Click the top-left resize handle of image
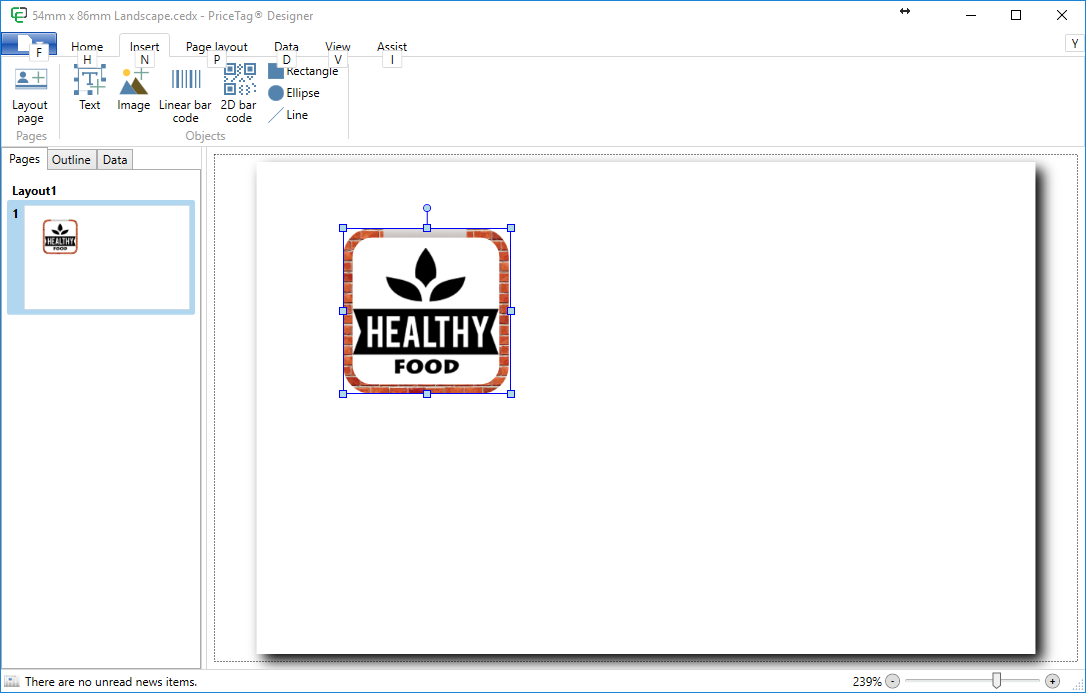The width and height of the screenshot is (1086, 693). click(x=343, y=228)
